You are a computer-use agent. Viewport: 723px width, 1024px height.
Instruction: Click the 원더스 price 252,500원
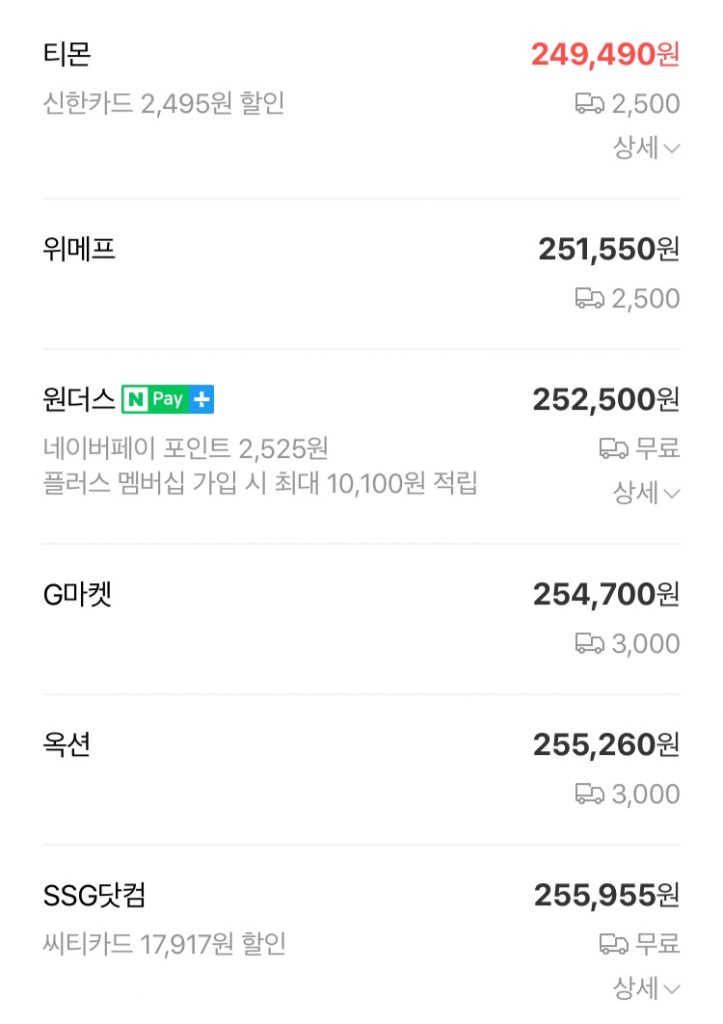click(x=605, y=400)
